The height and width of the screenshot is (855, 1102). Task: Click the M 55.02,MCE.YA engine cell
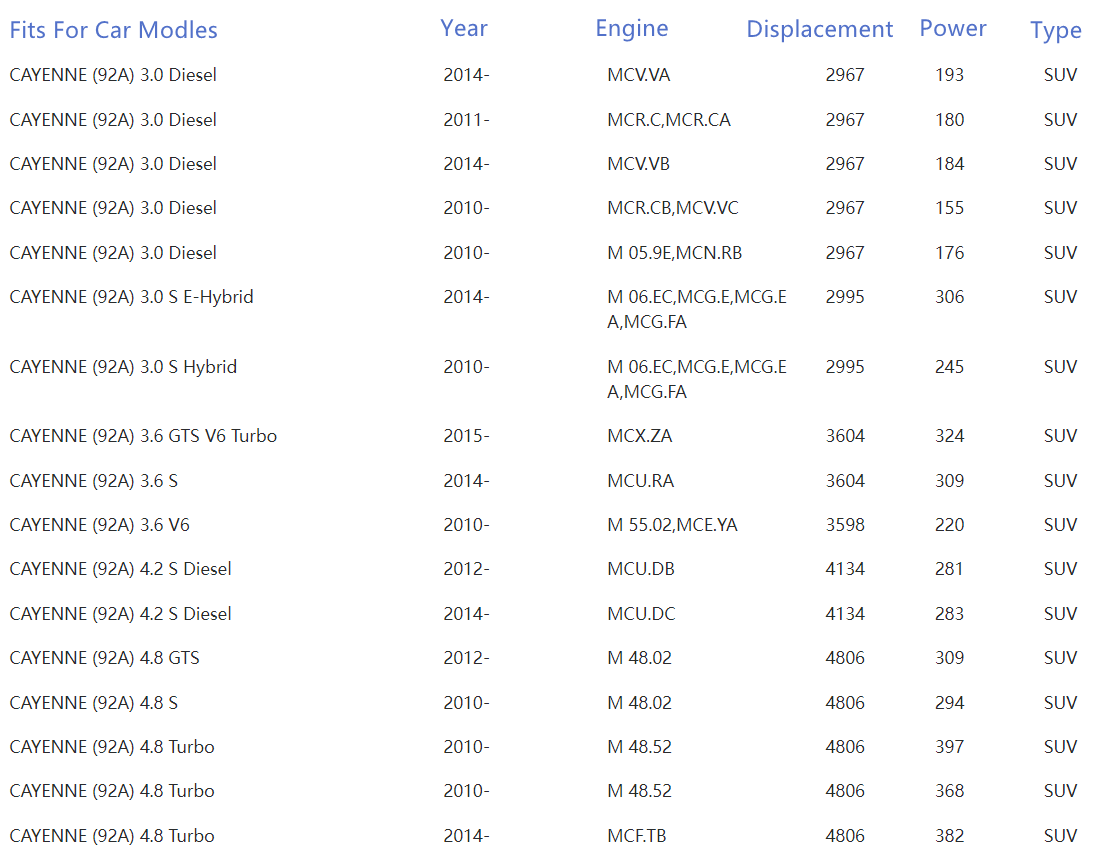click(671, 525)
